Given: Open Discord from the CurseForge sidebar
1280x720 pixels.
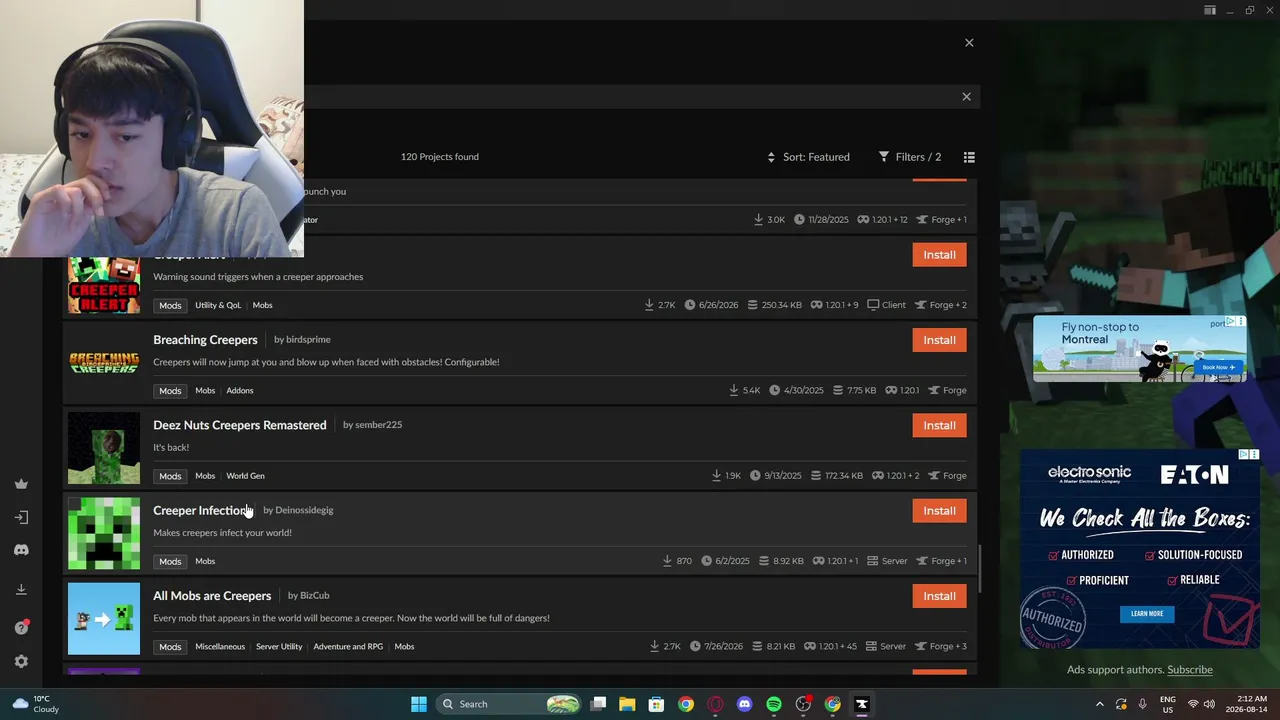Looking at the screenshot, I should click(21, 550).
